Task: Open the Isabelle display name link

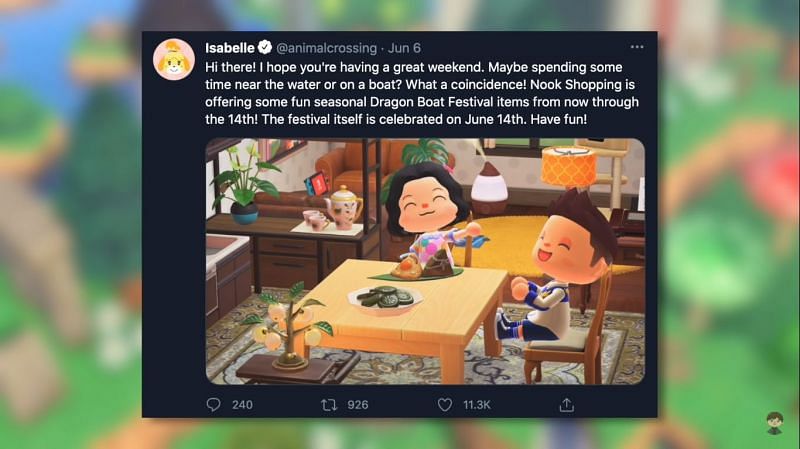Action: pos(230,48)
